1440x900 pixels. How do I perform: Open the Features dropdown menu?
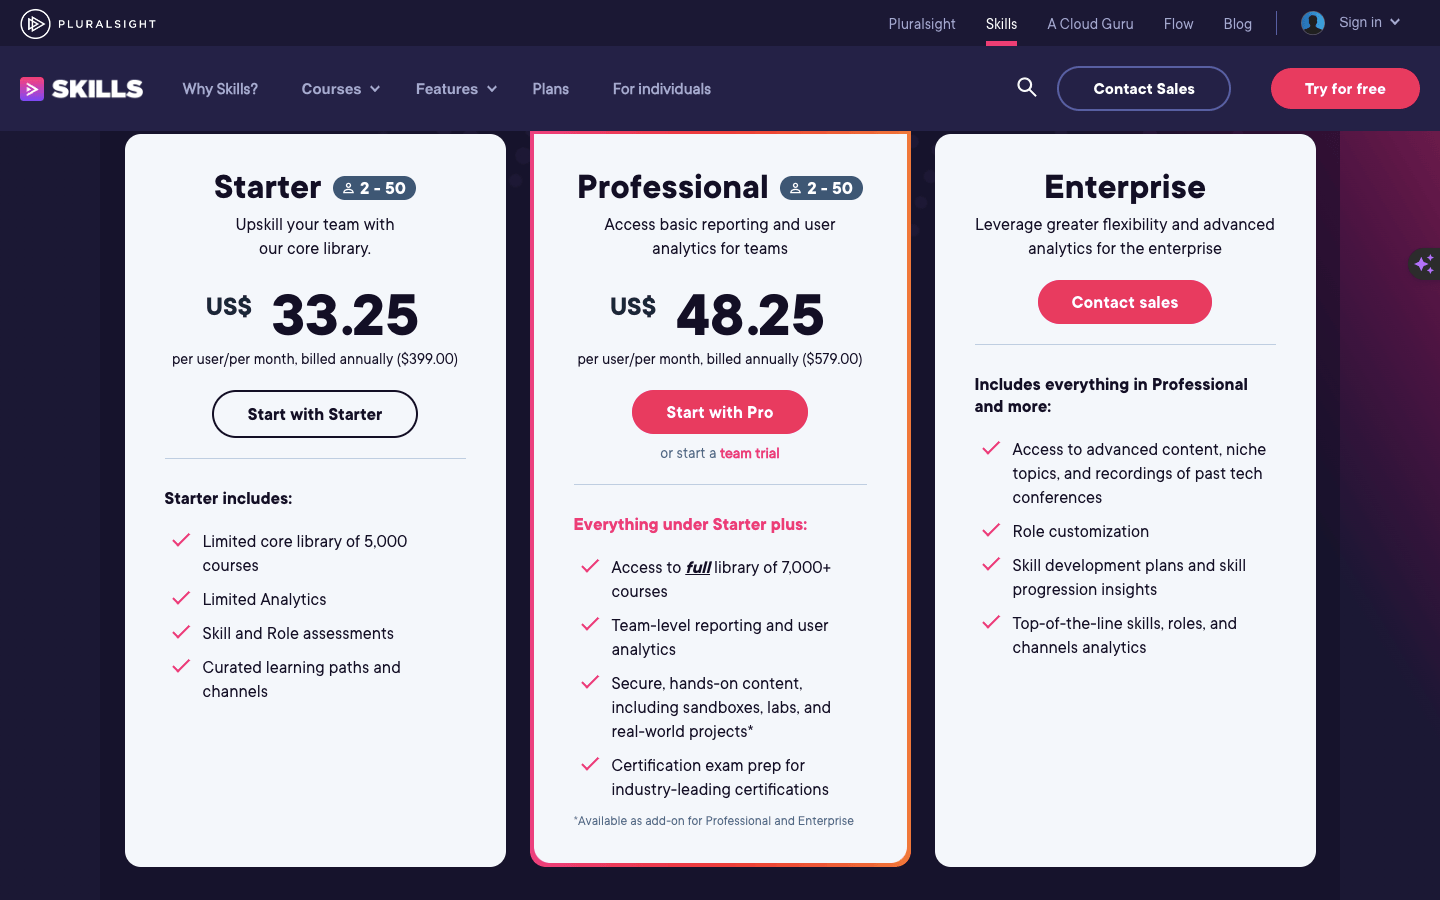[456, 89]
